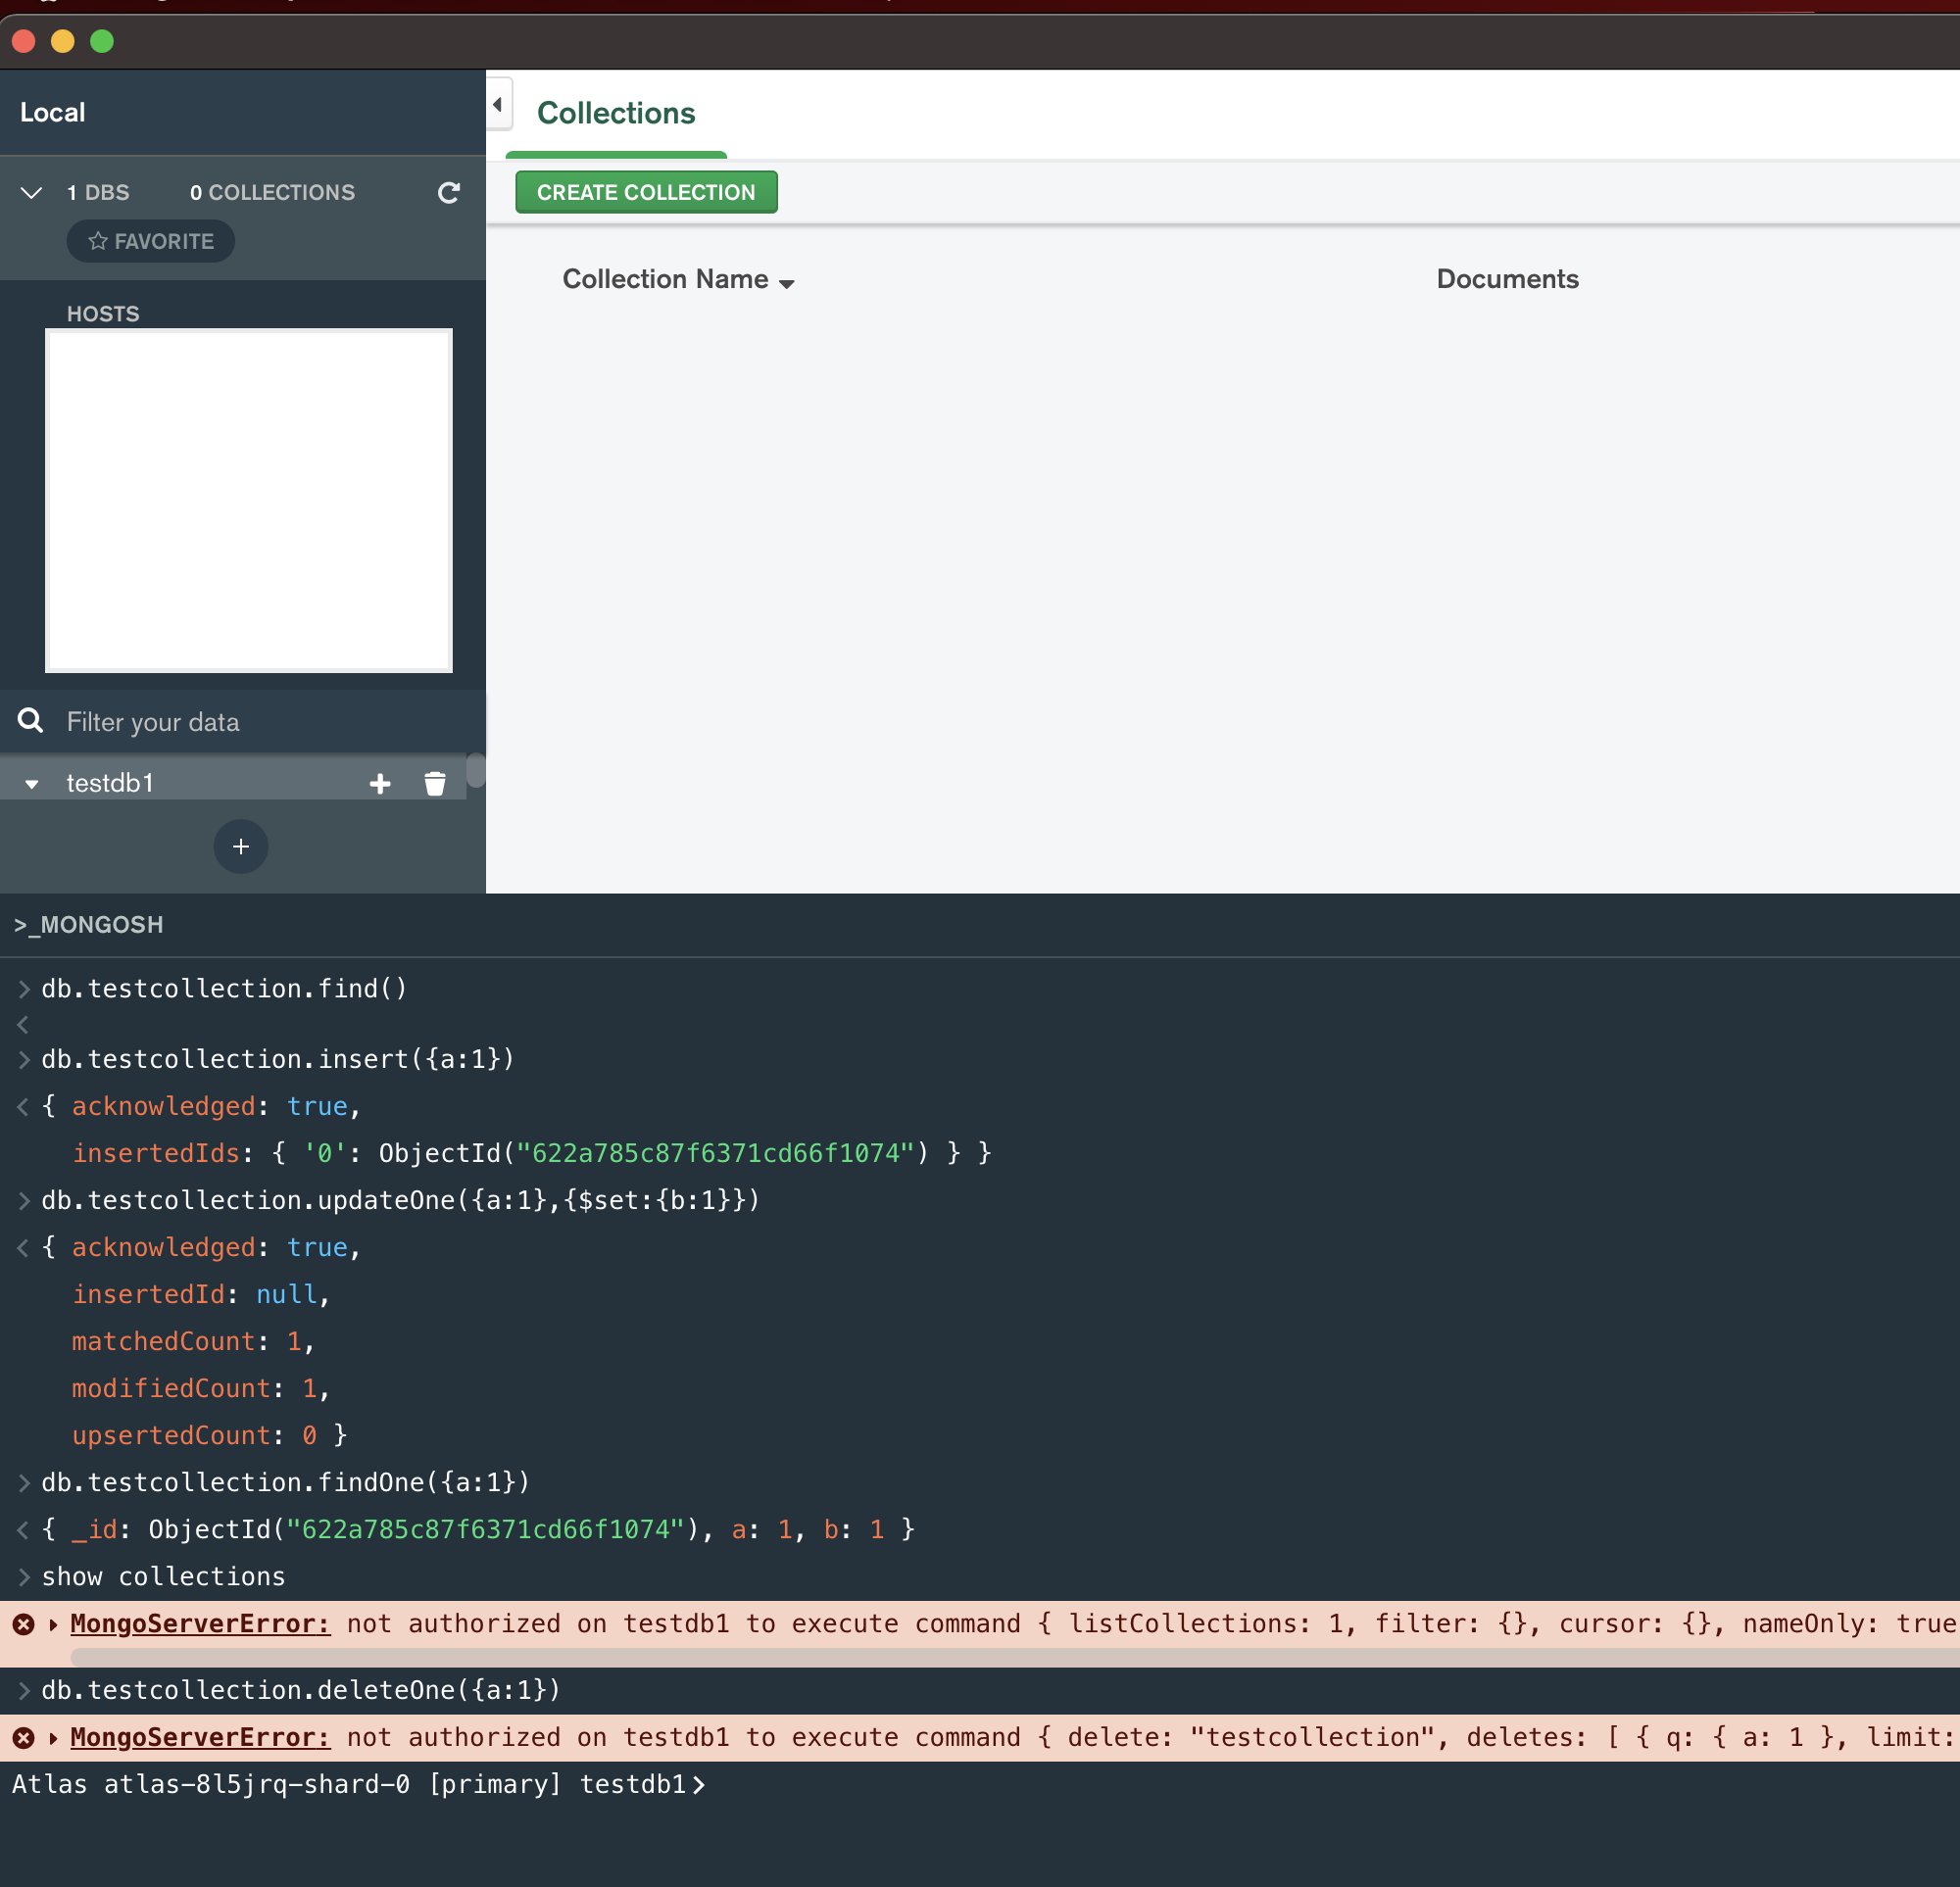Collapse the 1 DBS section chevron
This screenshot has width=1960, height=1887.
31,193
